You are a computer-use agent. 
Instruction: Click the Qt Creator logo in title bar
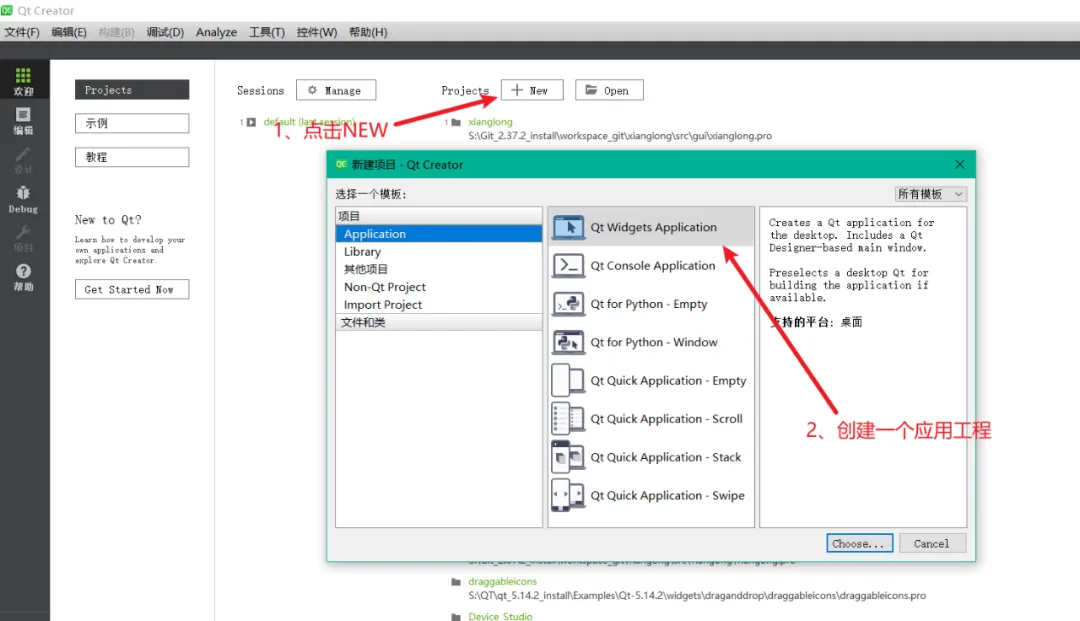click(7, 10)
